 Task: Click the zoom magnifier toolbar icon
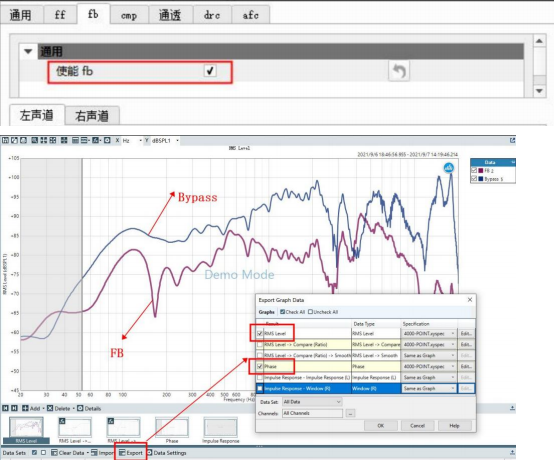34,140
